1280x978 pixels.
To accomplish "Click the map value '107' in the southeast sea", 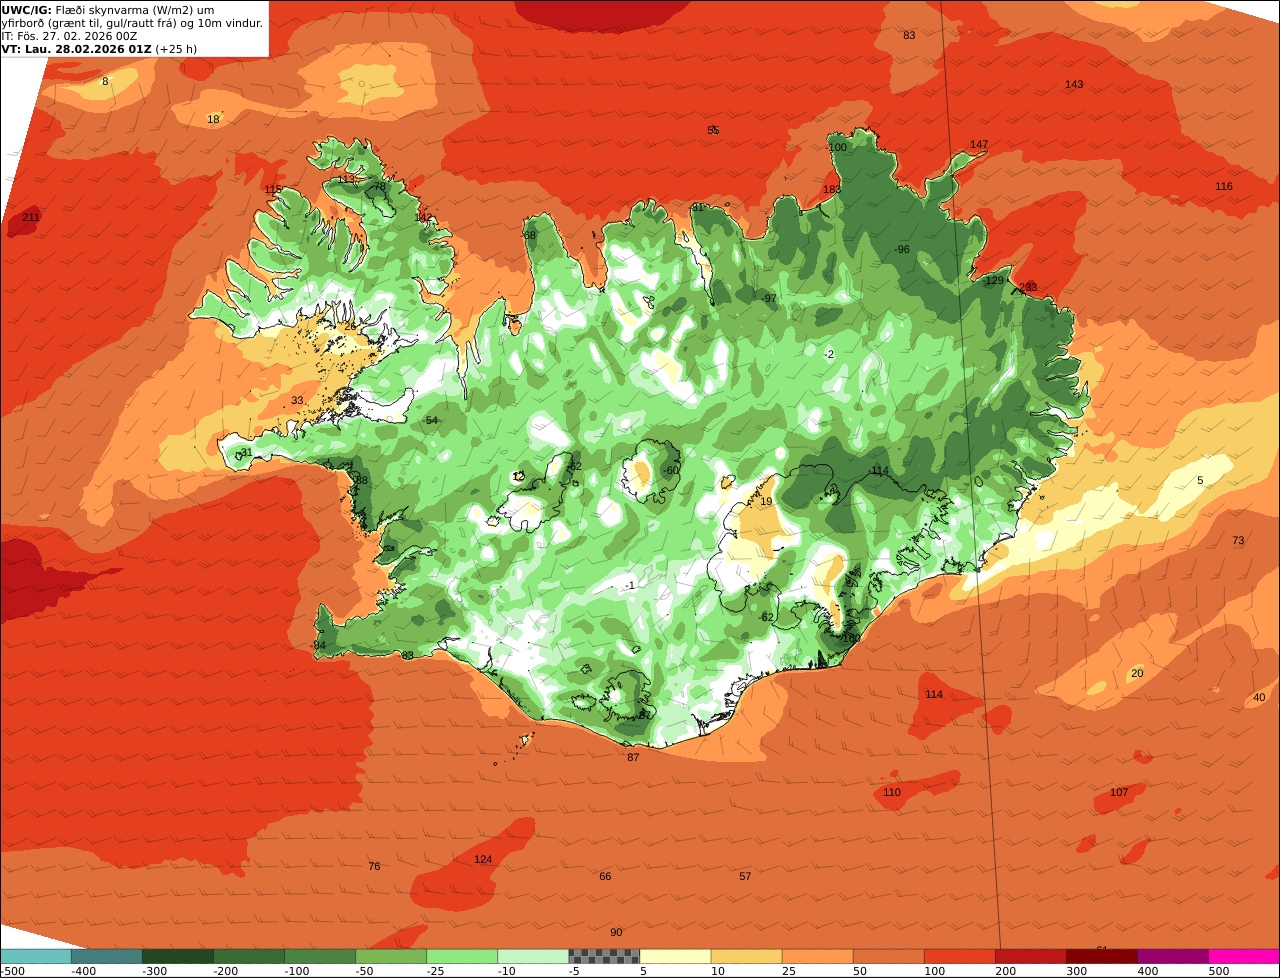I will tap(1119, 792).
